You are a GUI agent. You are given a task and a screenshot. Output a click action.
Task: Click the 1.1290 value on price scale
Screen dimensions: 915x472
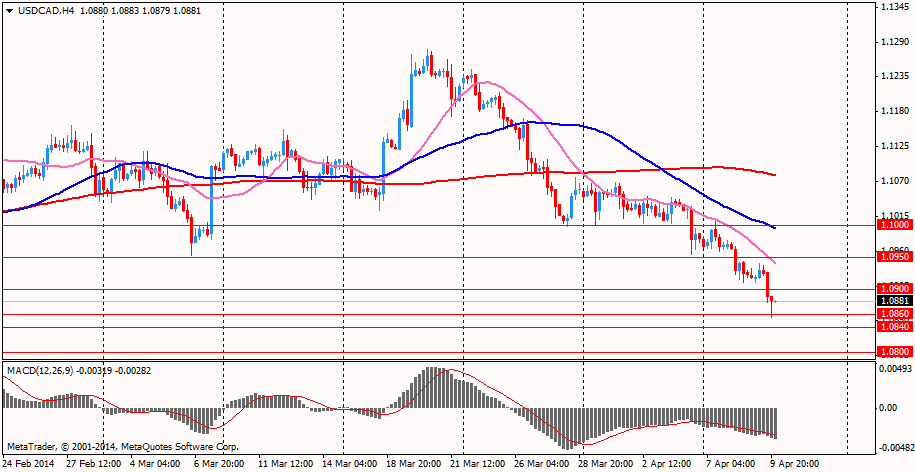pyautogui.click(x=894, y=43)
